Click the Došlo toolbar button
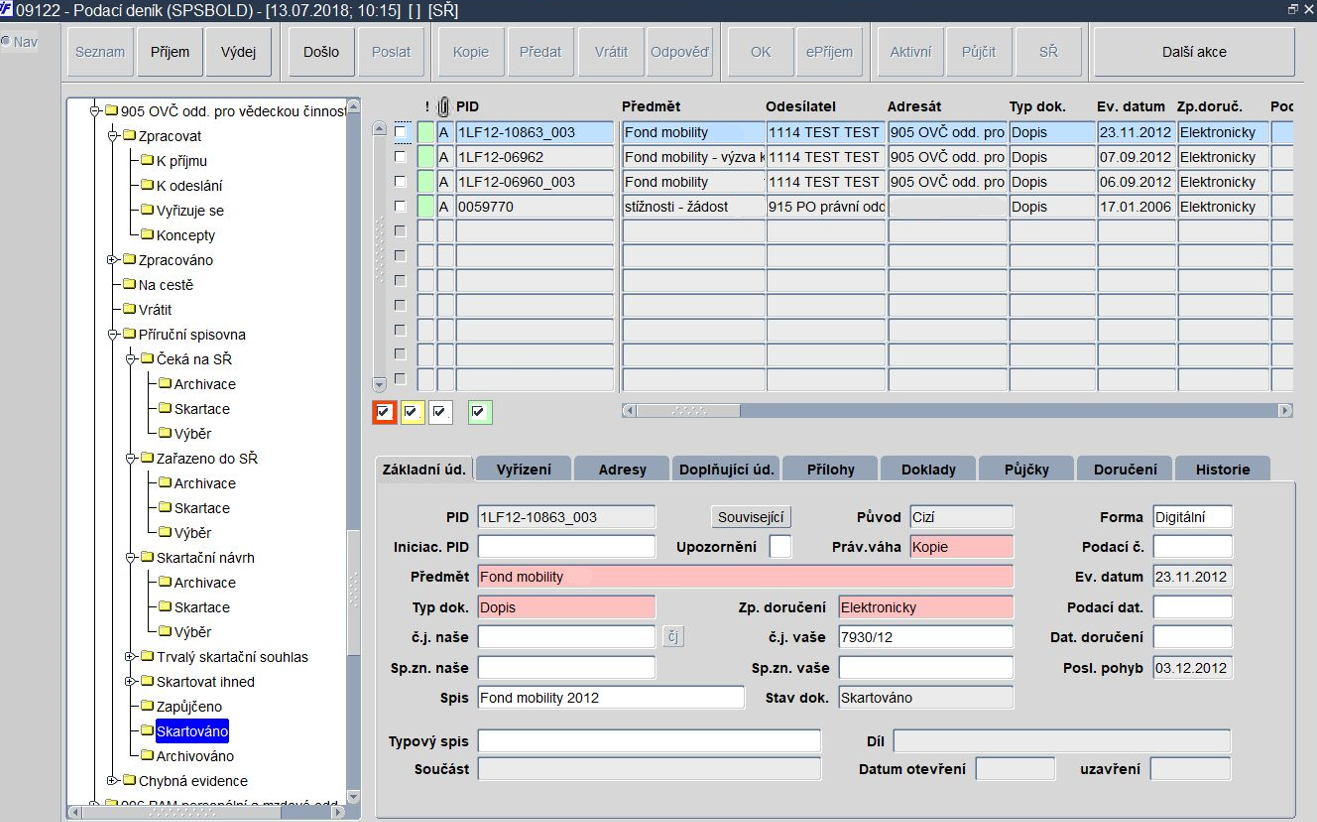 pyautogui.click(x=321, y=52)
